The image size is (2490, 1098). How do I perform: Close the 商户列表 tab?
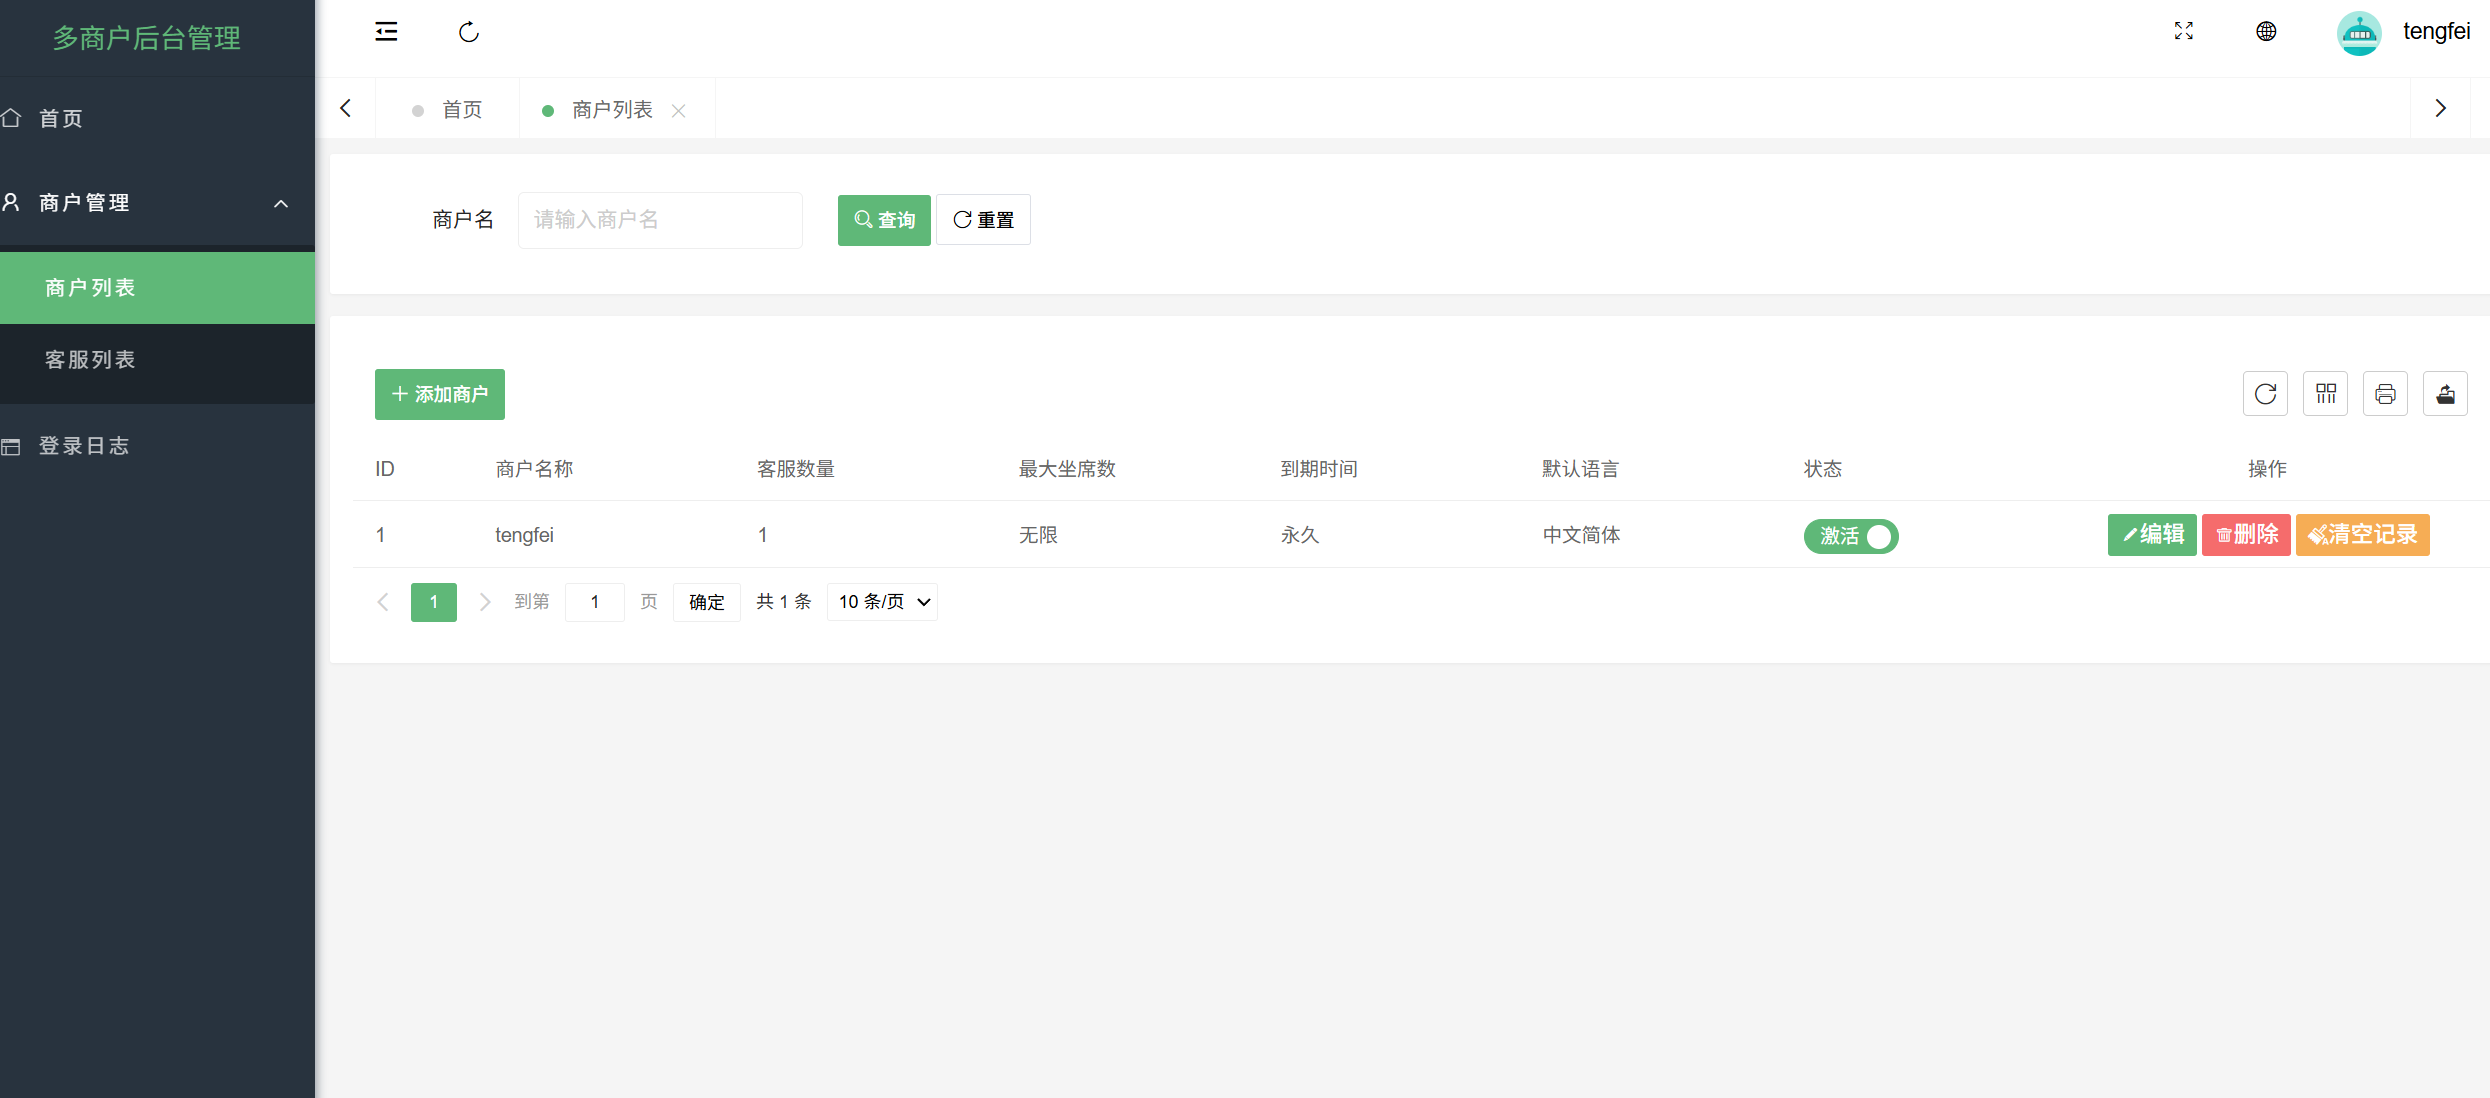679,111
